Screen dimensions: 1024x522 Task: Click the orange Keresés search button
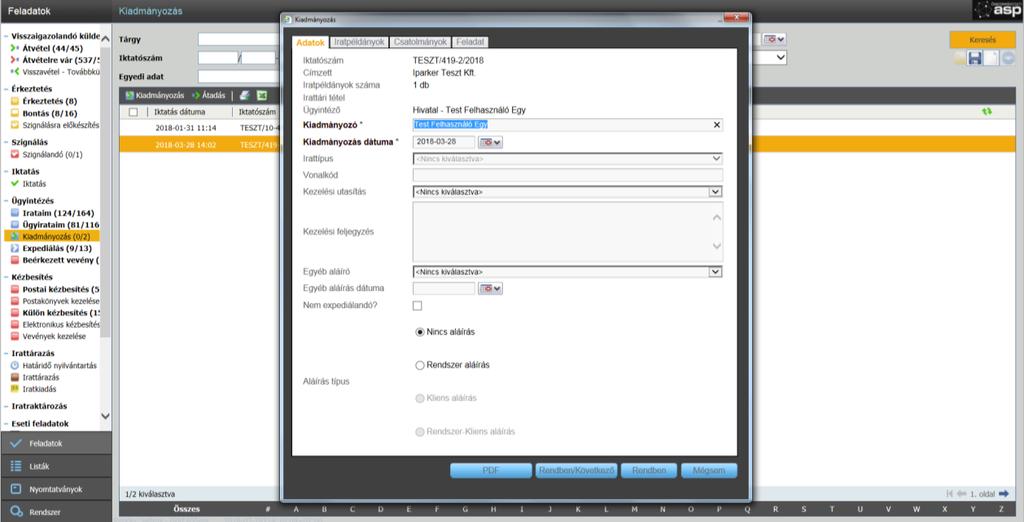982,40
